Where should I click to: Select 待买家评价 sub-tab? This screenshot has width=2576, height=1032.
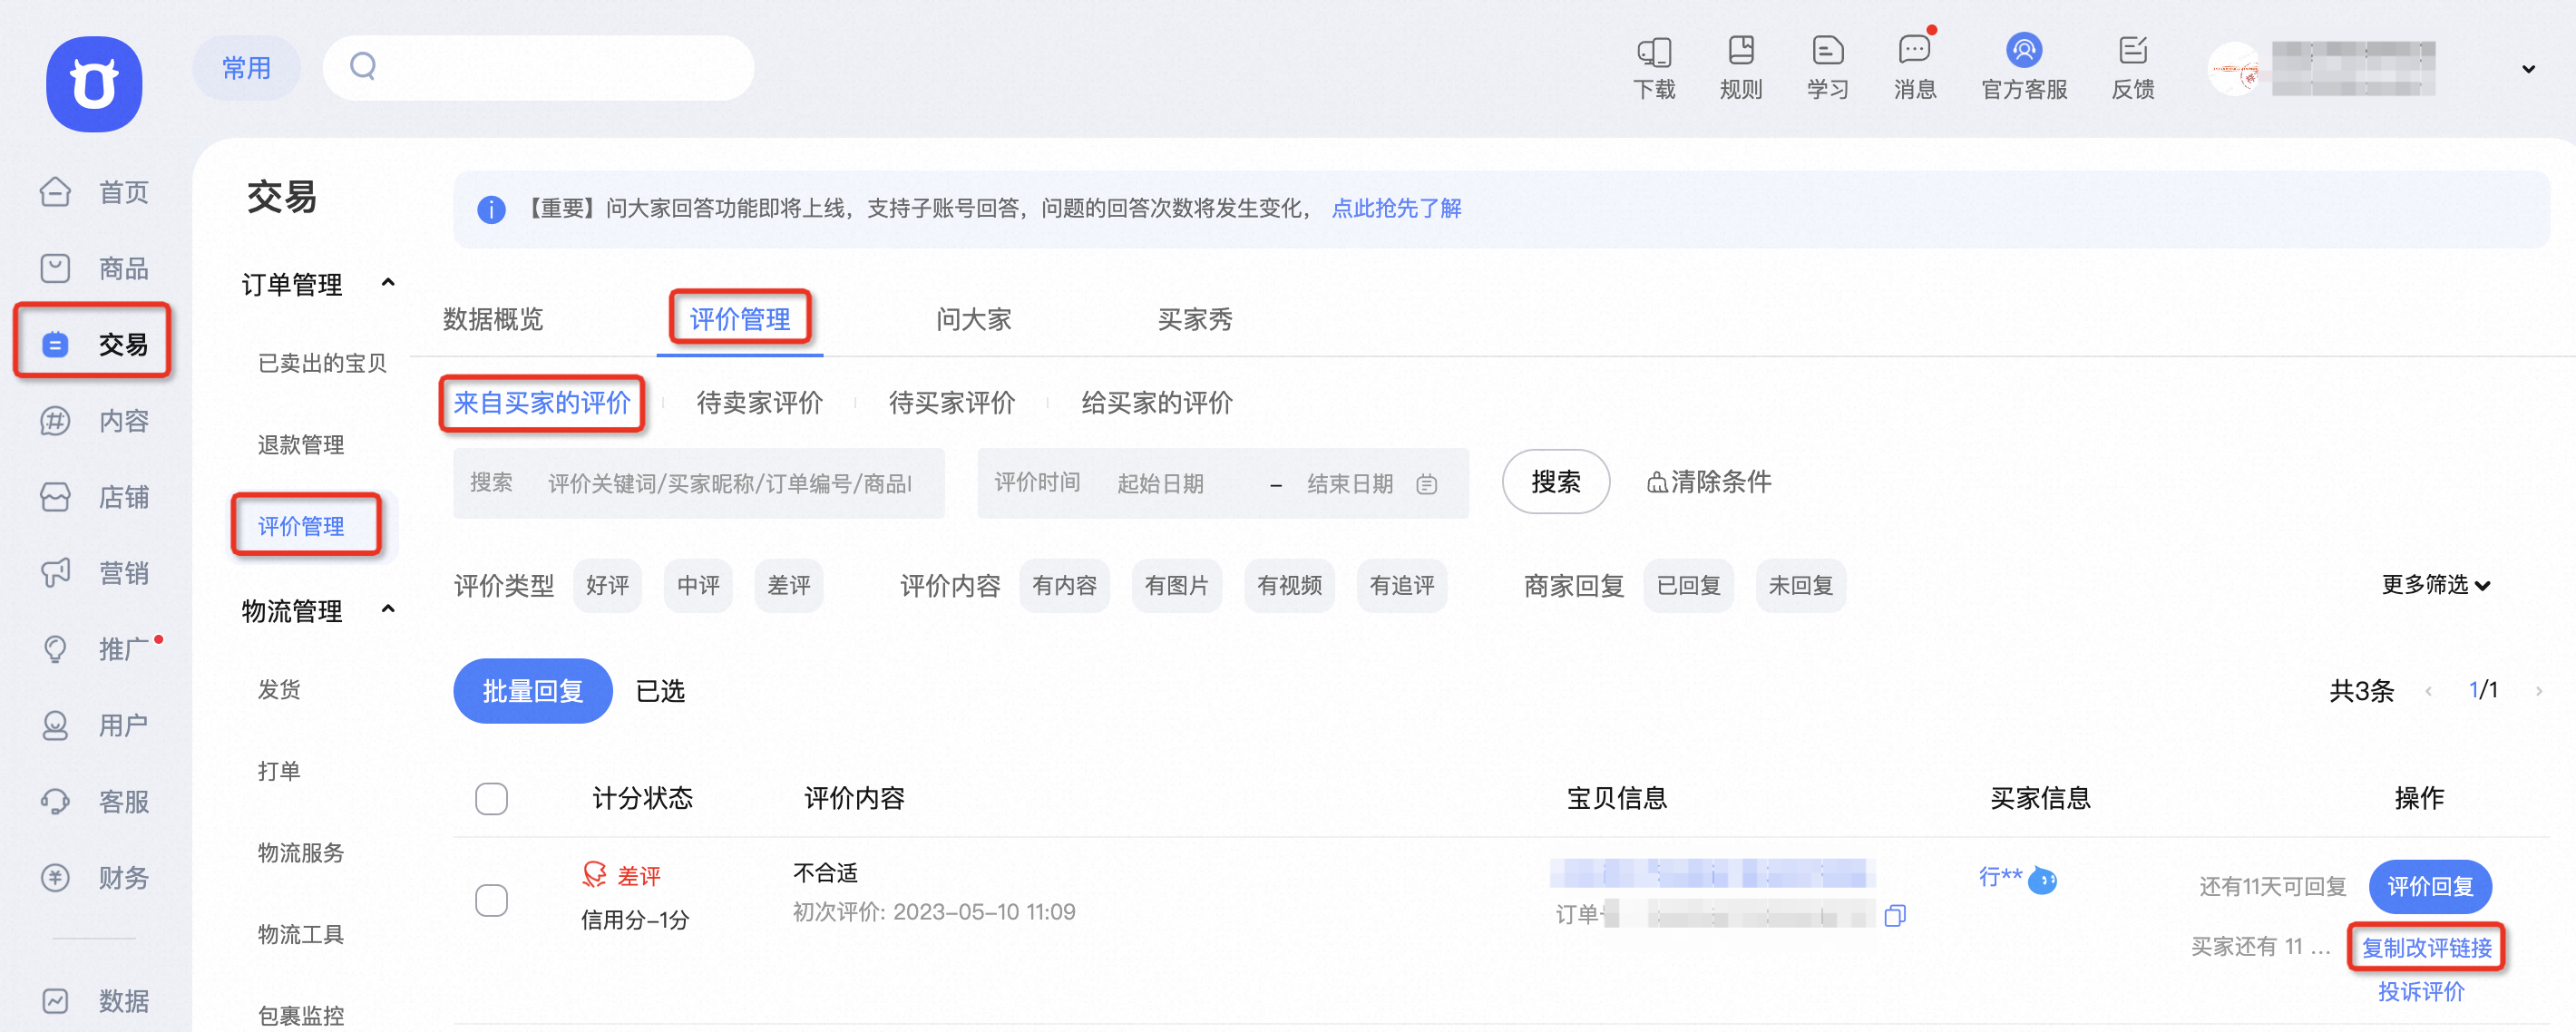[x=952, y=403]
